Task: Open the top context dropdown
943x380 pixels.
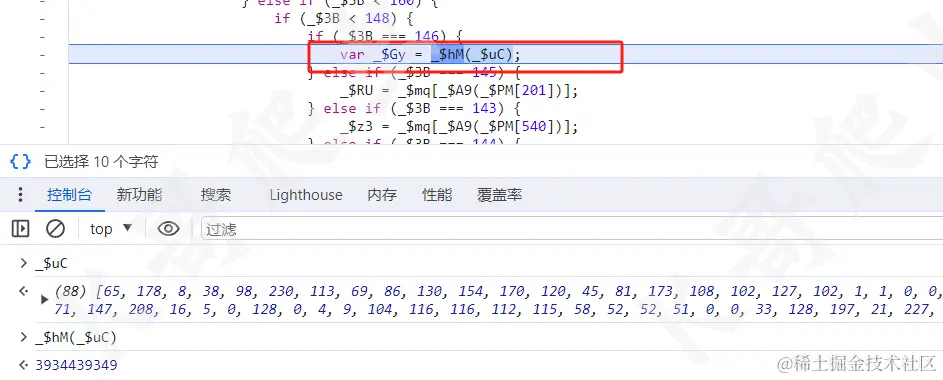Action: (111, 229)
